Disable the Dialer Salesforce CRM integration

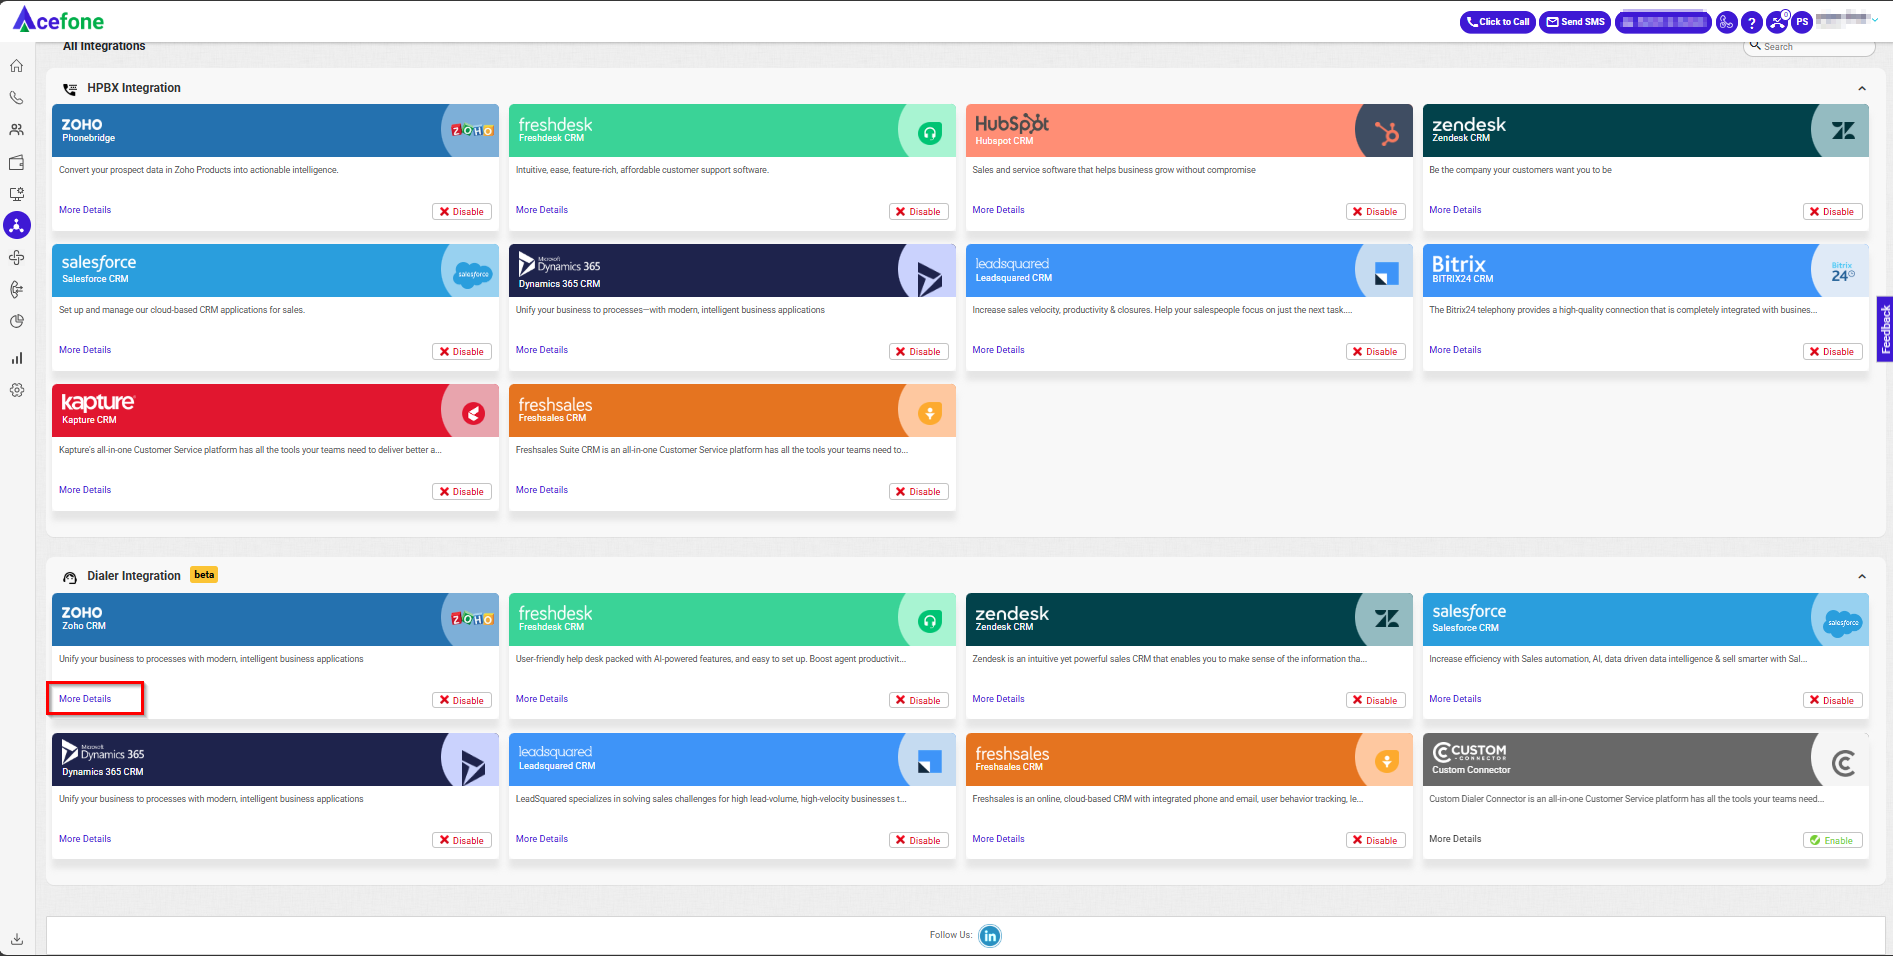[1833, 701]
